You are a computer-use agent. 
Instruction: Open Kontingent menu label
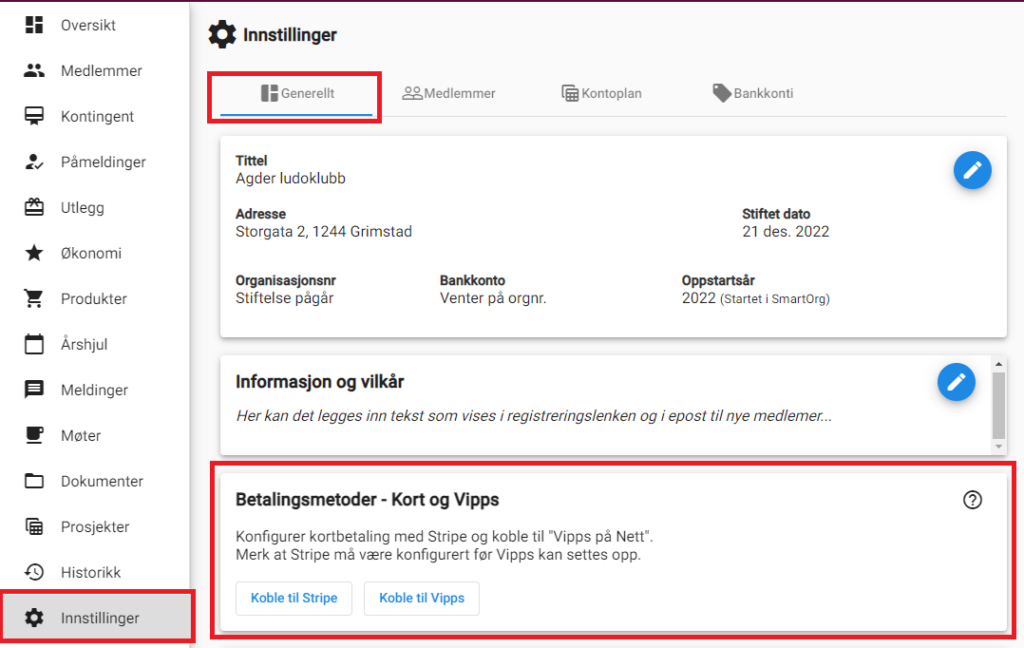point(97,117)
